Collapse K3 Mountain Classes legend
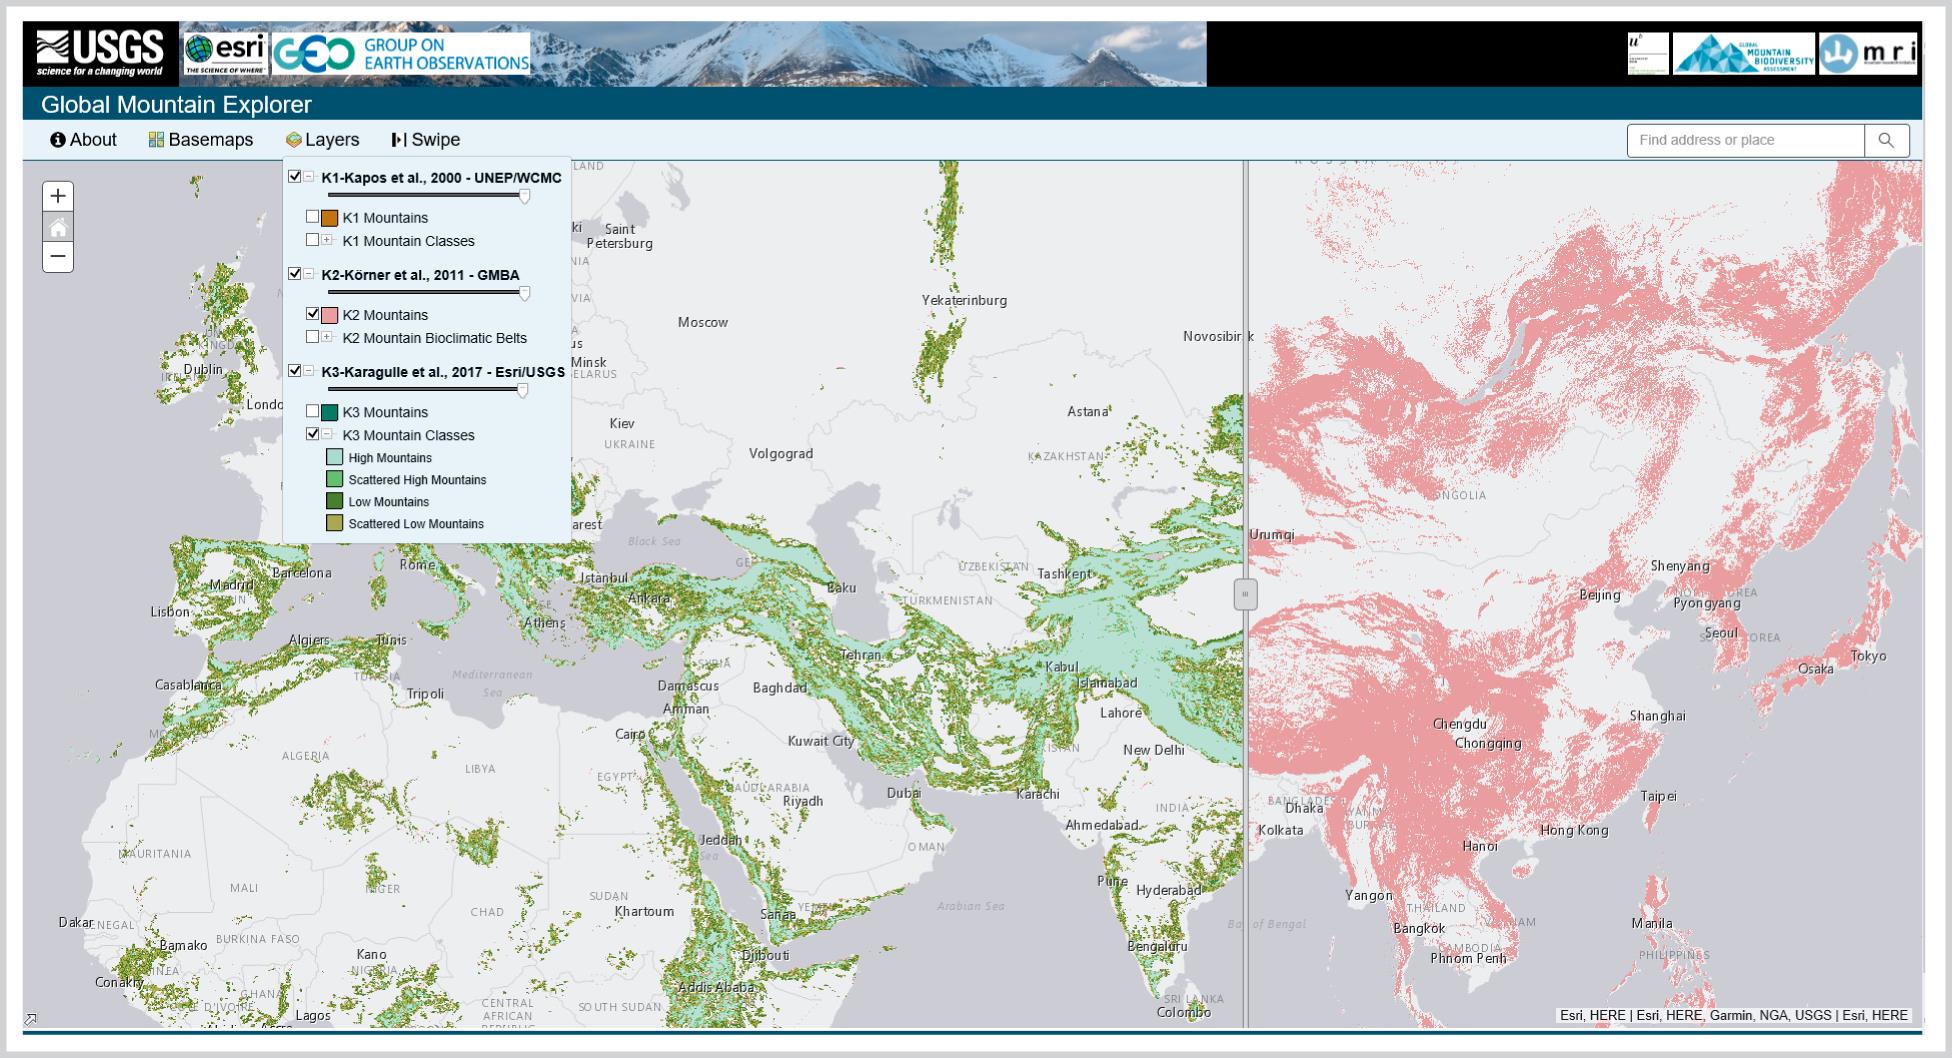 pos(327,434)
